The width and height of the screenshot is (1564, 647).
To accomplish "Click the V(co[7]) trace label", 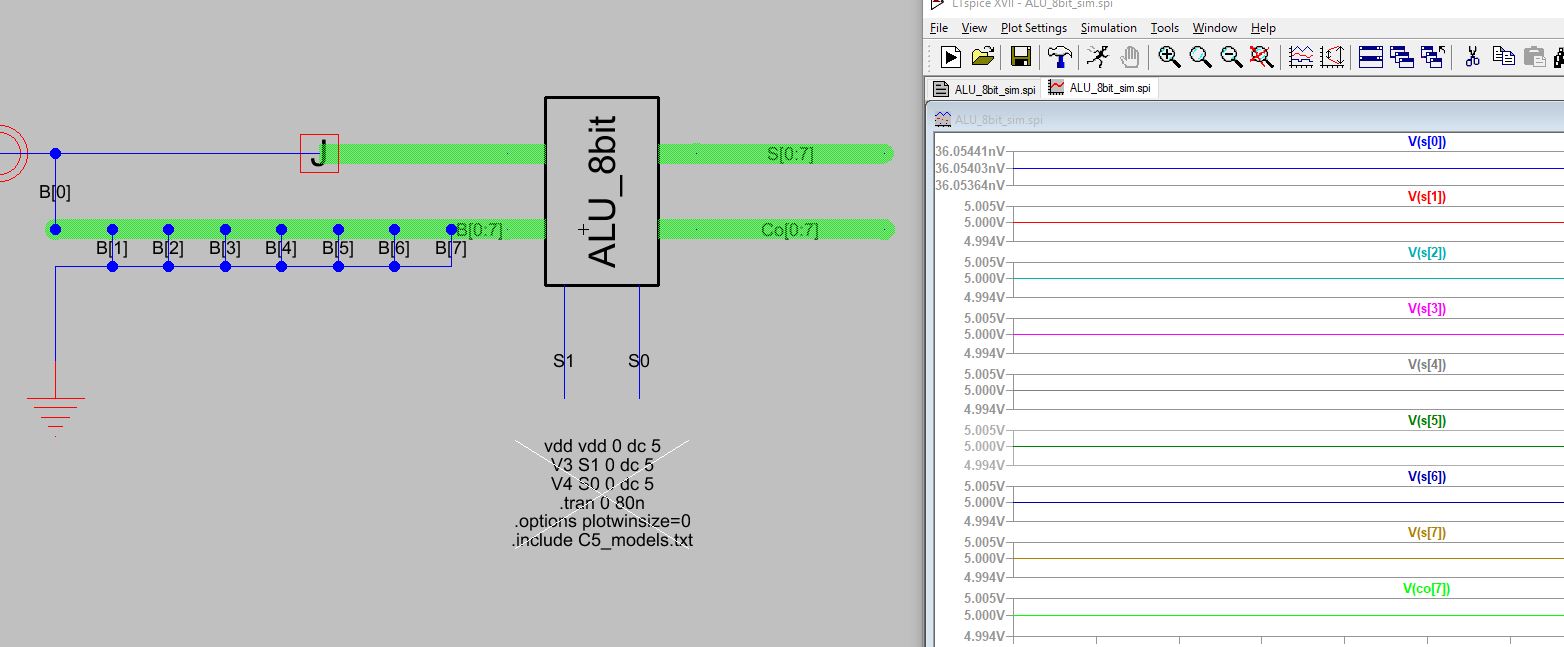I will pyautogui.click(x=1426, y=589).
